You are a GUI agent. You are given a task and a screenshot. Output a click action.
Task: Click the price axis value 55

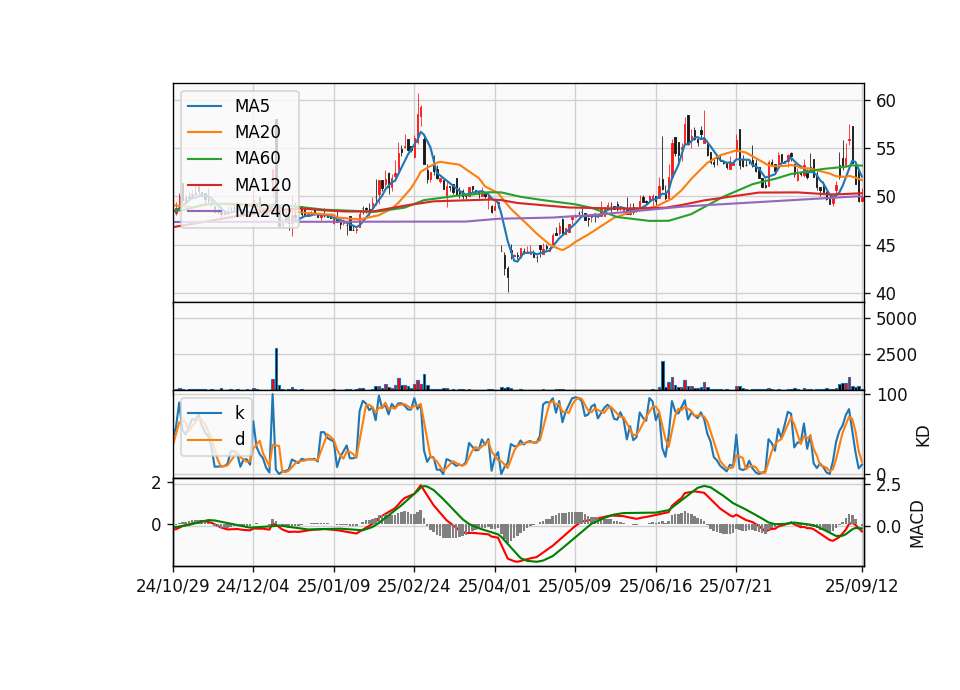click(x=886, y=149)
